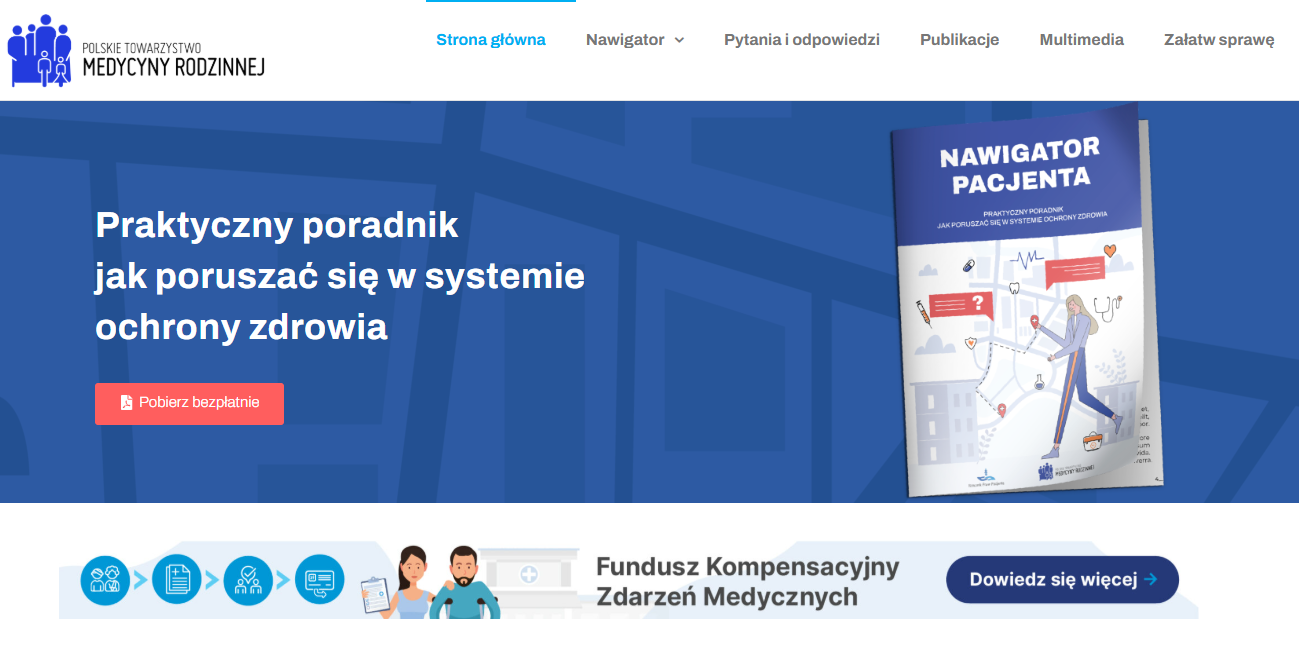Open the Załatw sprawę menu item

1219,40
